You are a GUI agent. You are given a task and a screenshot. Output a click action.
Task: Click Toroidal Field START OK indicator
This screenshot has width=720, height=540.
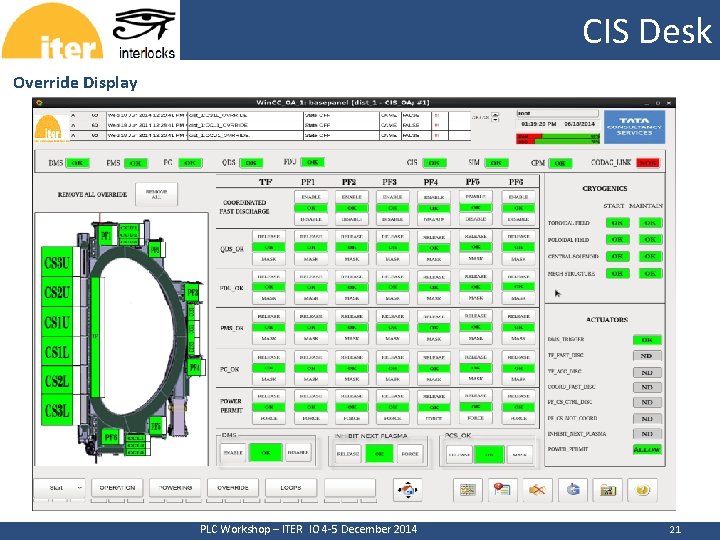pos(618,223)
